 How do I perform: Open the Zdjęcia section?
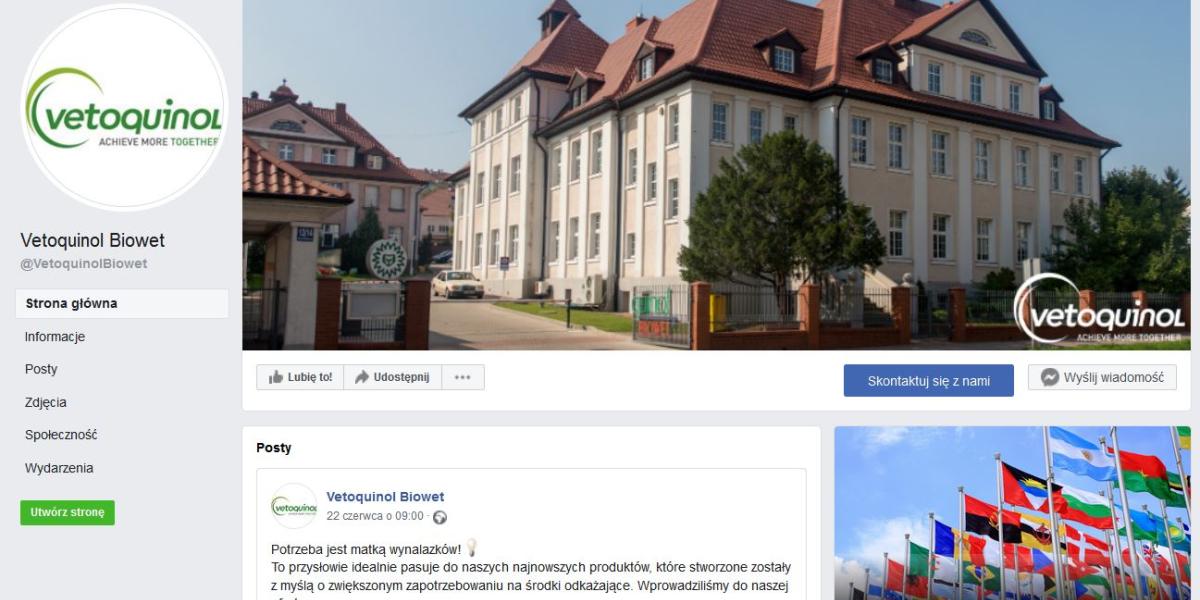pos(46,402)
